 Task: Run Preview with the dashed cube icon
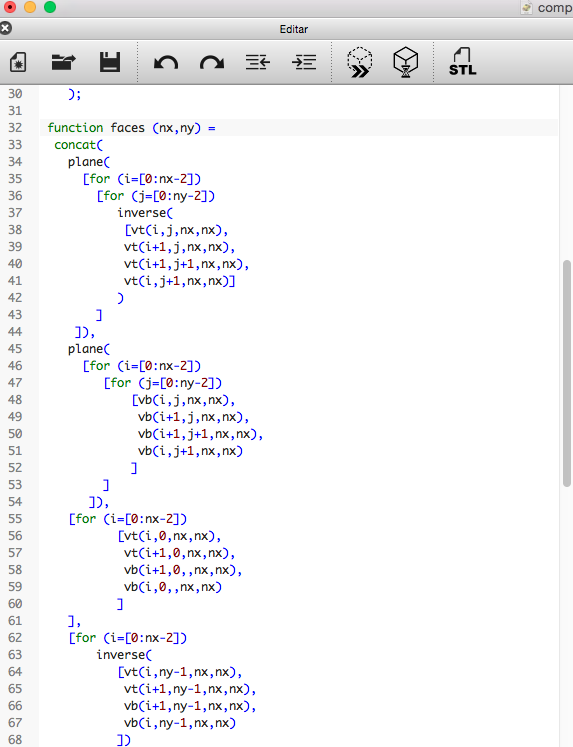(x=360, y=62)
